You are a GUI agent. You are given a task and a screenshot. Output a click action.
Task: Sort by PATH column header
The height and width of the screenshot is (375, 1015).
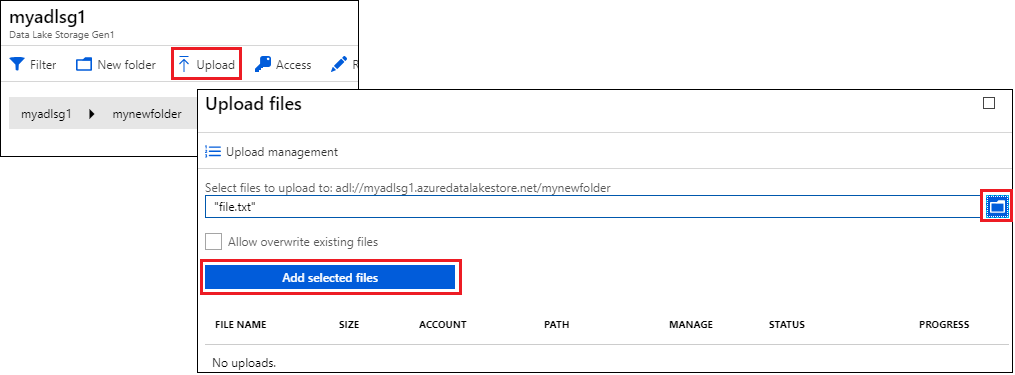click(556, 324)
